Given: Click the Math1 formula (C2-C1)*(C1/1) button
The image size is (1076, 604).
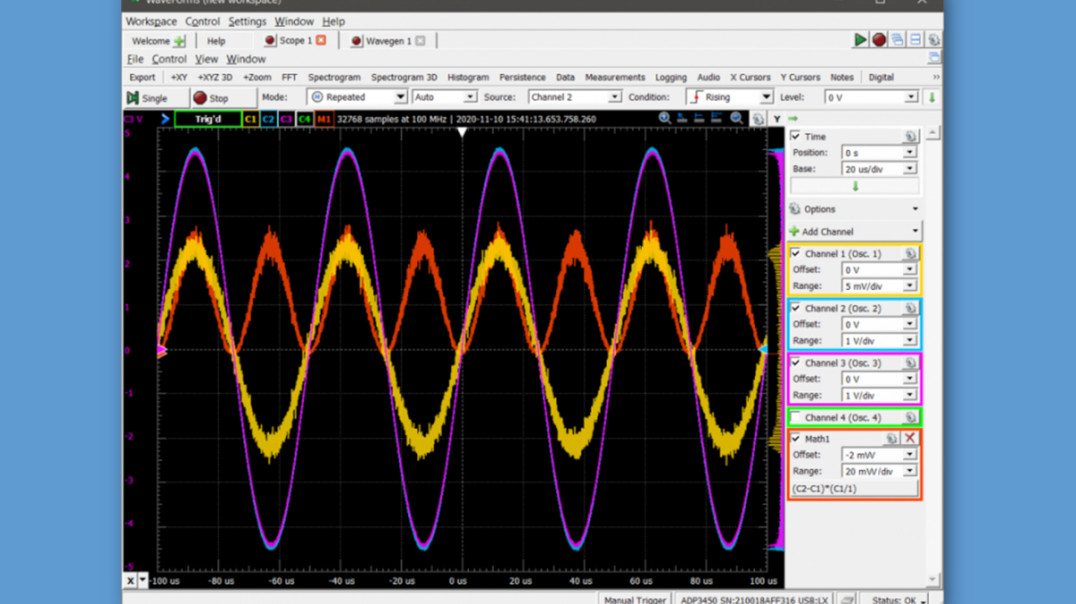Looking at the screenshot, I should [854, 489].
